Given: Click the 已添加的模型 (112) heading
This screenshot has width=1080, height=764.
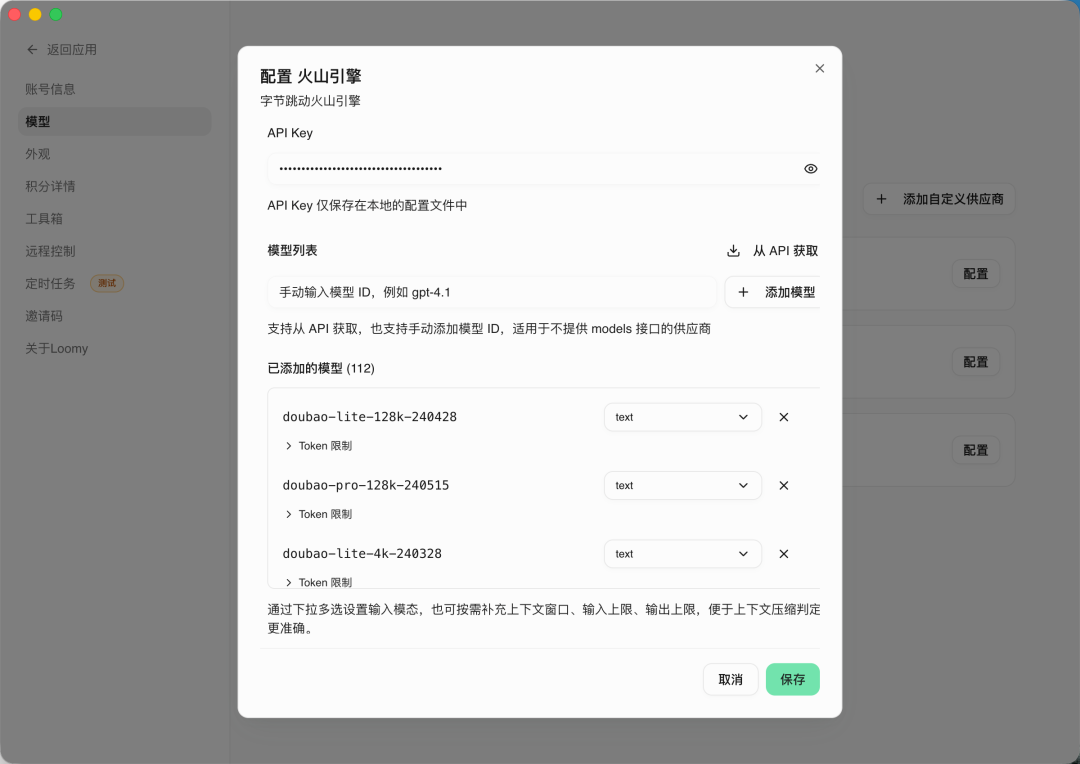Looking at the screenshot, I should pyautogui.click(x=321, y=368).
